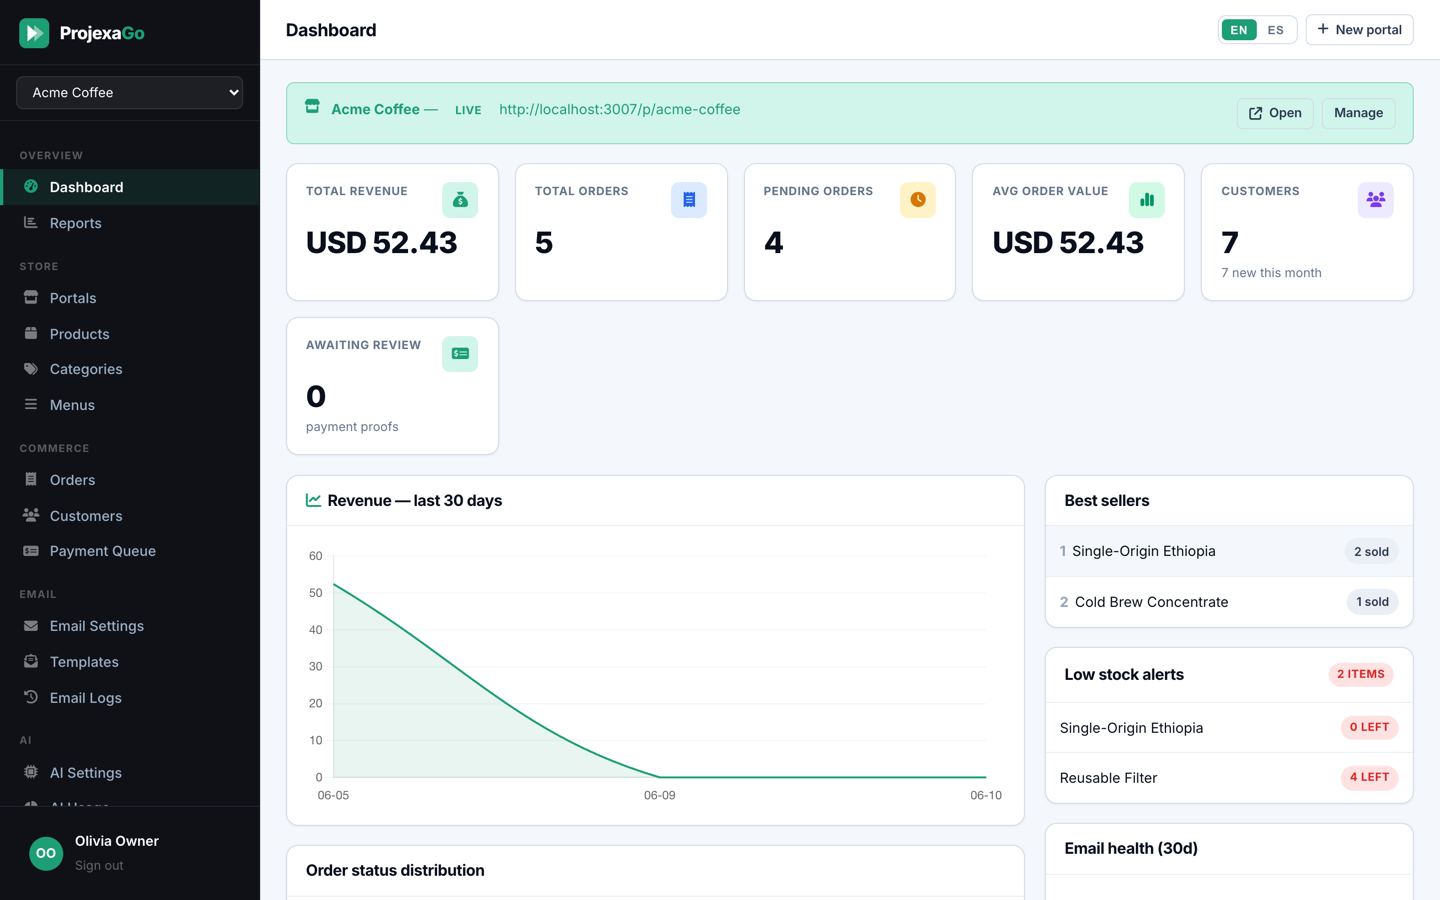The image size is (1440, 900).
Task: Click the Awaiting Review payment icon
Action: click(460, 354)
